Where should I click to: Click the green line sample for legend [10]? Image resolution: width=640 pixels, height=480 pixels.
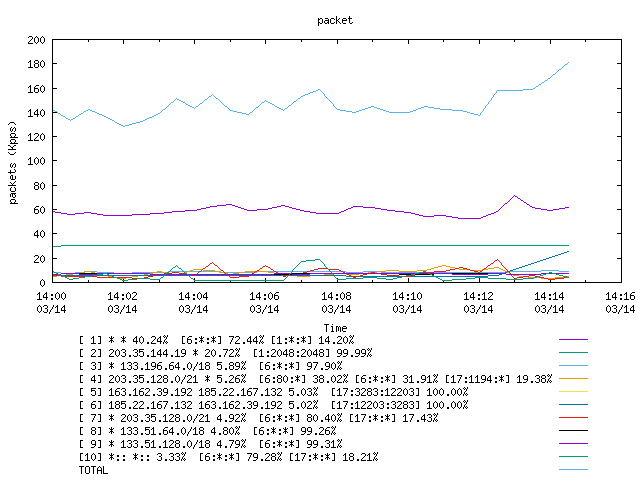point(573,456)
